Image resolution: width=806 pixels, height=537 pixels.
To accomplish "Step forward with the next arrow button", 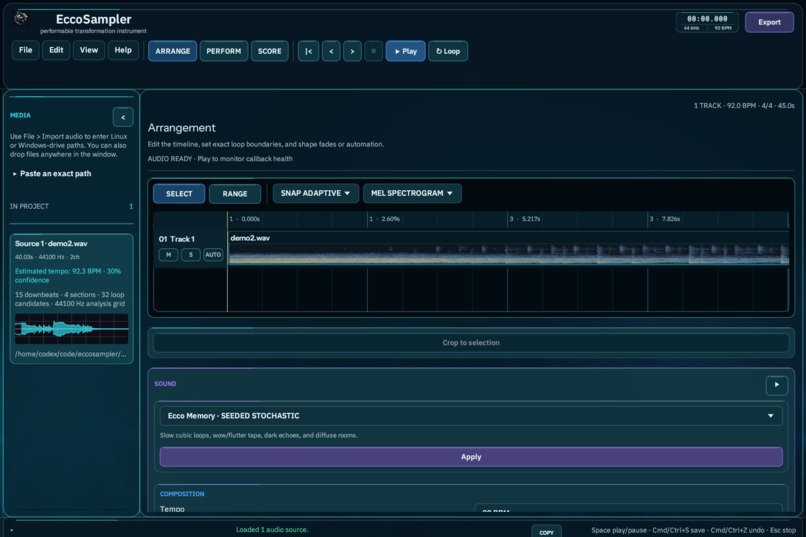I will point(352,51).
